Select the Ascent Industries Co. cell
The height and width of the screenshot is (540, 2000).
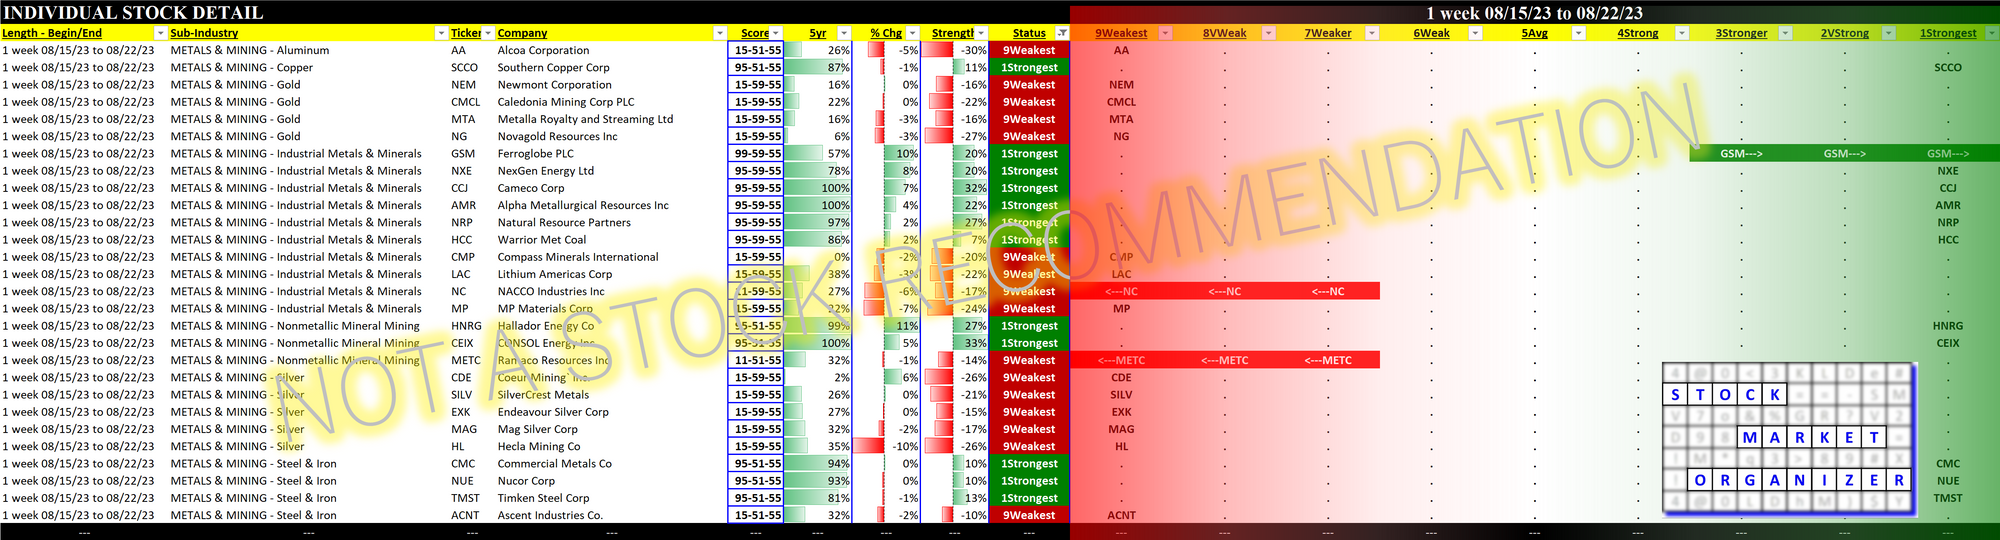point(550,515)
